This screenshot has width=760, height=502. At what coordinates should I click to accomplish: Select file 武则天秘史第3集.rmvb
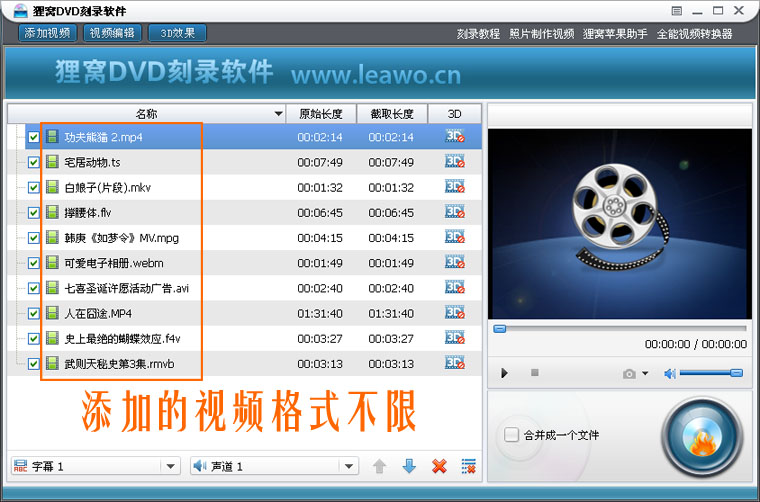coord(119,364)
